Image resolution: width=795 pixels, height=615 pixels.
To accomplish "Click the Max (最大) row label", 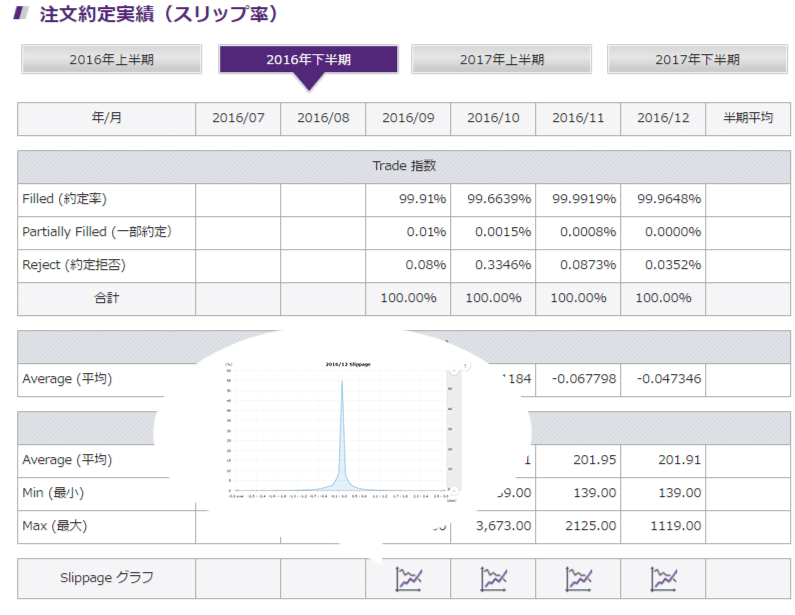I will click(55, 526).
